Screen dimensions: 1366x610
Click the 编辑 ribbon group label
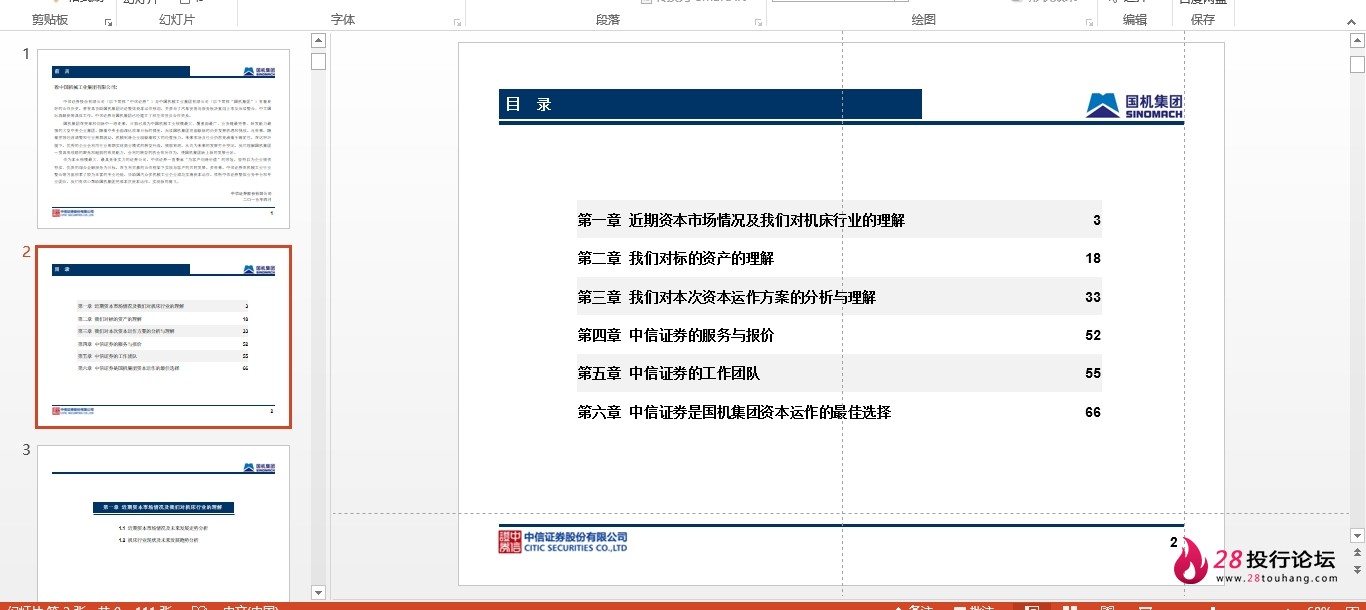(1135, 20)
